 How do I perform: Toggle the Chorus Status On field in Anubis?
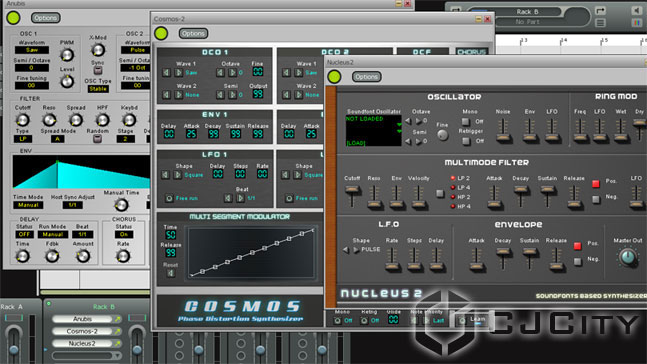[x=124, y=234]
